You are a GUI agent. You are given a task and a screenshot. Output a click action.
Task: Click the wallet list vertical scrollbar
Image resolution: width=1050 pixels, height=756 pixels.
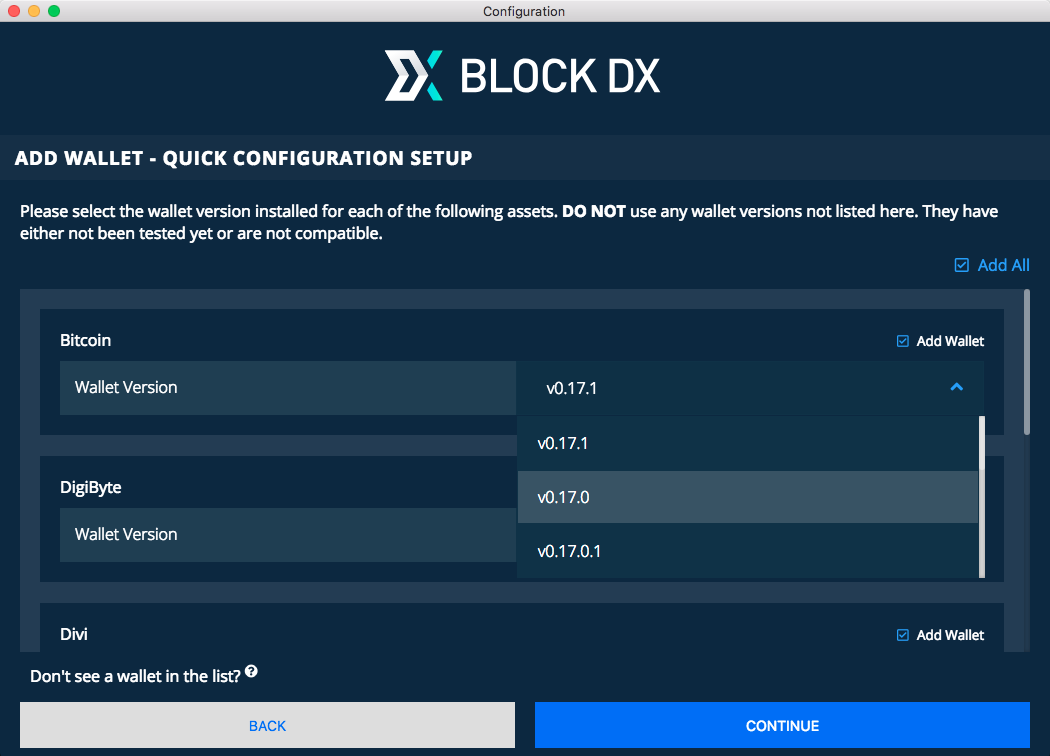click(x=1027, y=362)
